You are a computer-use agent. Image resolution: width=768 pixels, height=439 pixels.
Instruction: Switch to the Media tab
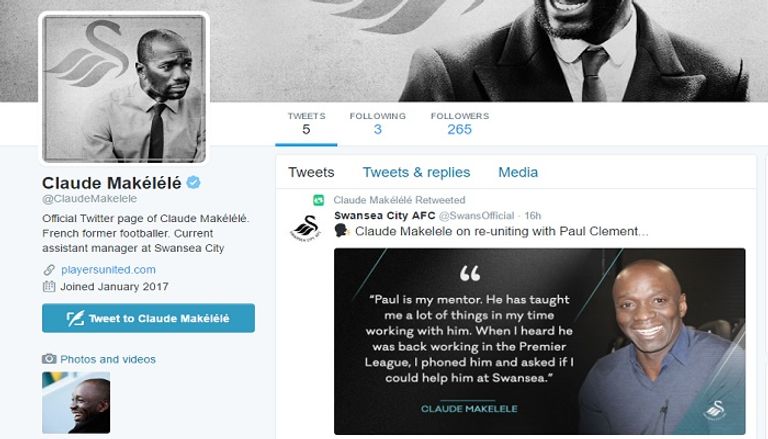pyautogui.click(x=518, y=172)
